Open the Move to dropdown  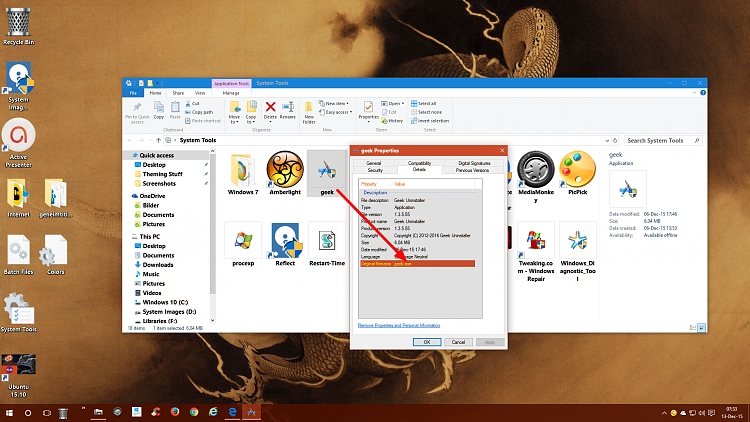pos(234,112)
